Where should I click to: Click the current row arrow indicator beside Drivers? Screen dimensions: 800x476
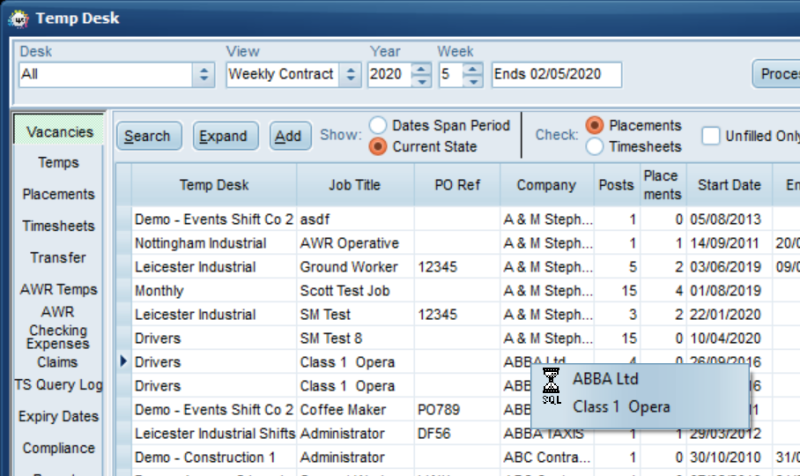tap(123, 361)
